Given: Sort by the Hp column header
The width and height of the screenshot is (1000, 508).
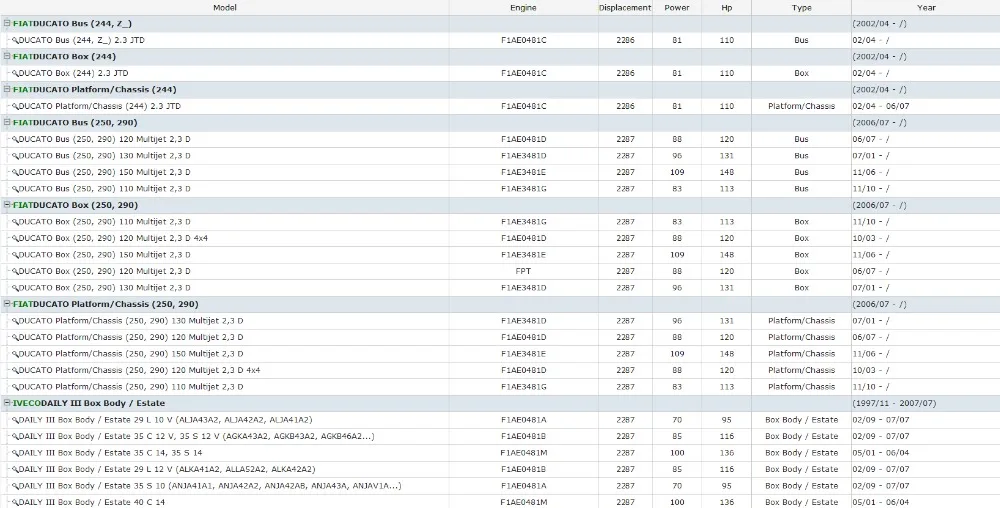Looking at the screenshot, I should (726, 8).
